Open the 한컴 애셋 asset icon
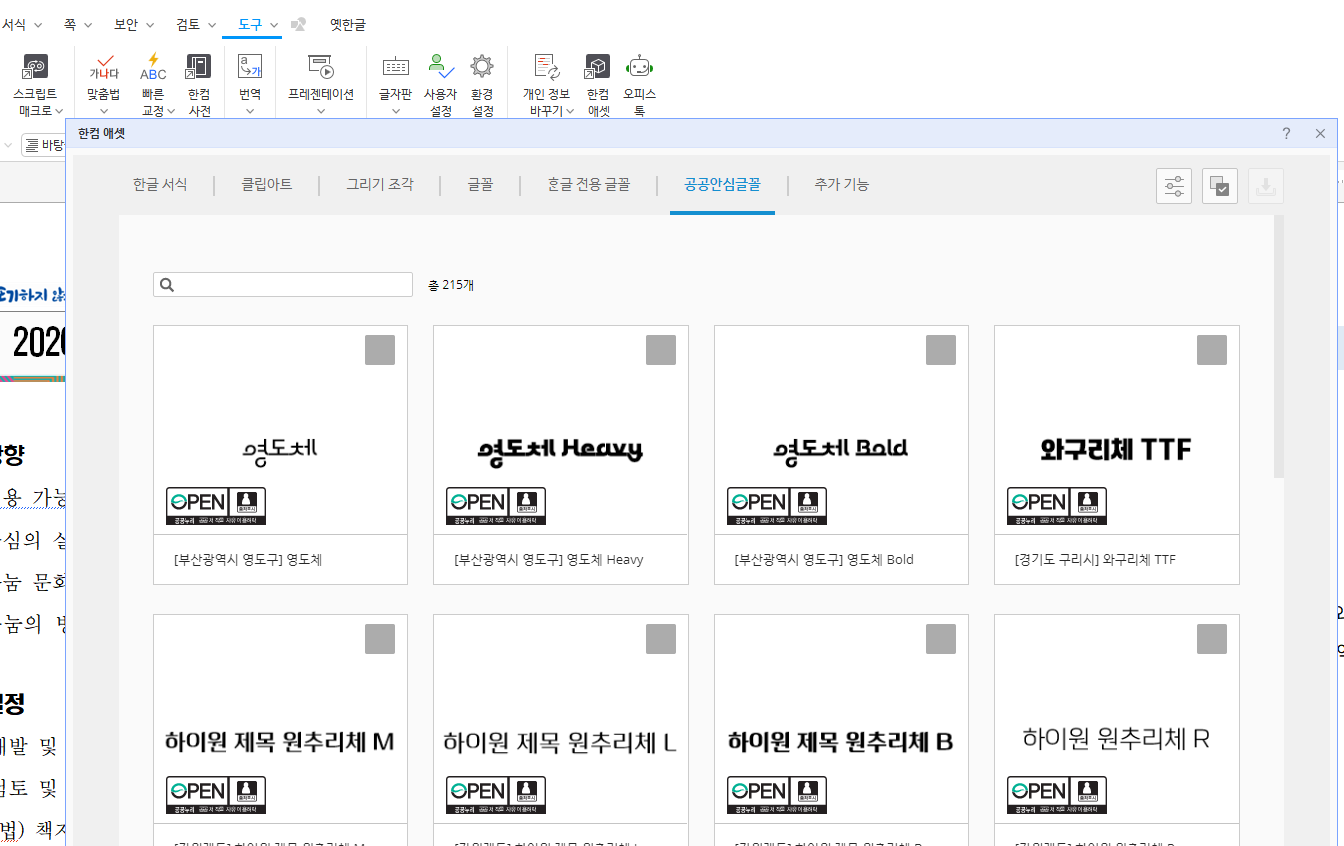This screenshot has height=846, width=1344. 598,67
